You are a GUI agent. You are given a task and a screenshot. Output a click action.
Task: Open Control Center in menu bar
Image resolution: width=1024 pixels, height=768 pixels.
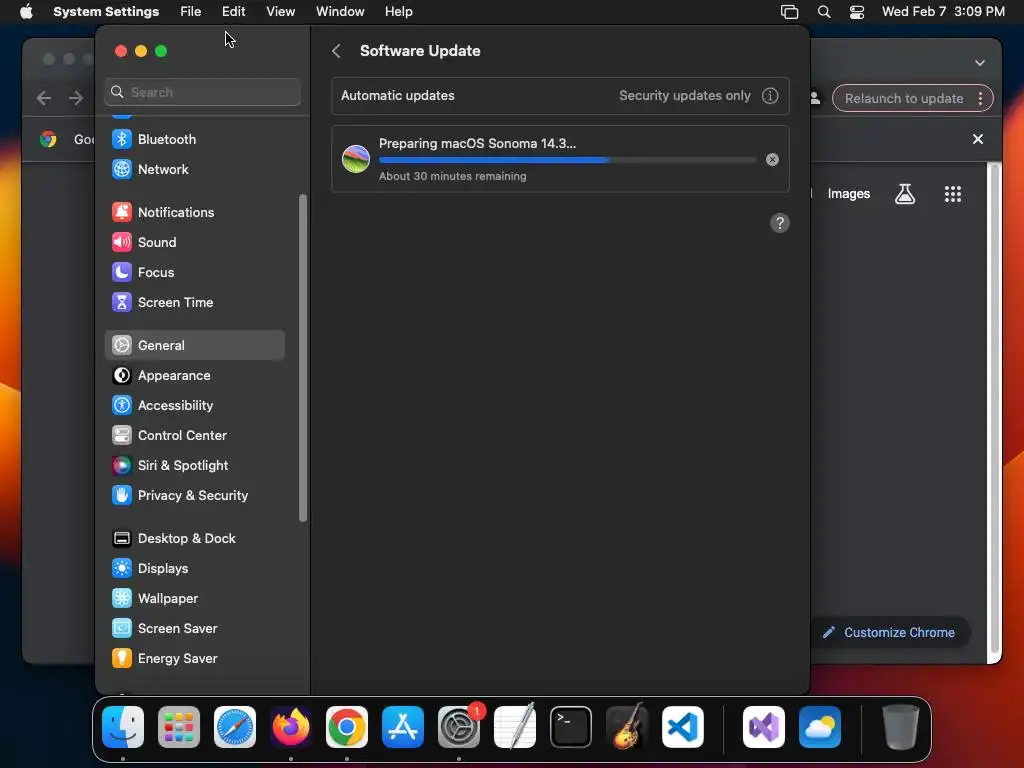click(x=857, y=12)
